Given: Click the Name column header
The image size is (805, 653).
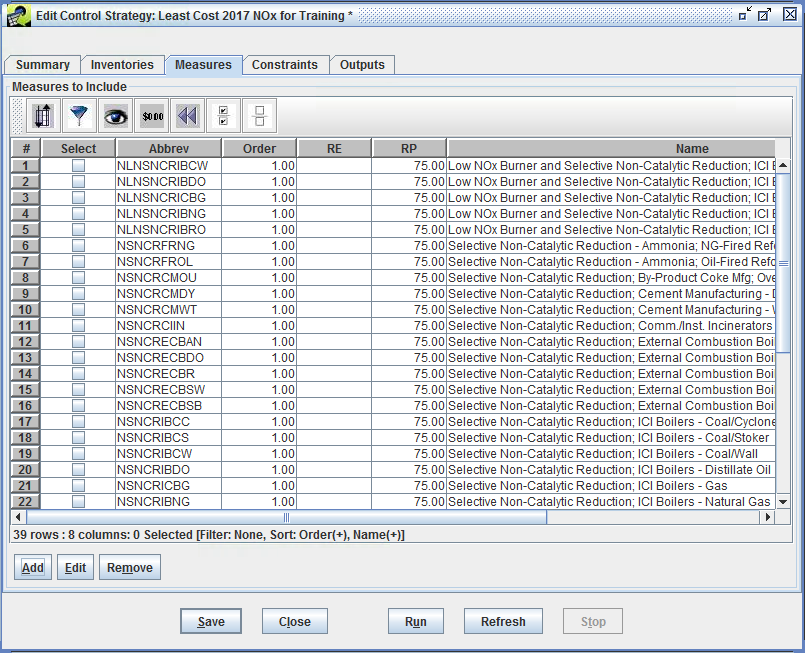Looking at the screenshot, I should [x=692, y=147].
